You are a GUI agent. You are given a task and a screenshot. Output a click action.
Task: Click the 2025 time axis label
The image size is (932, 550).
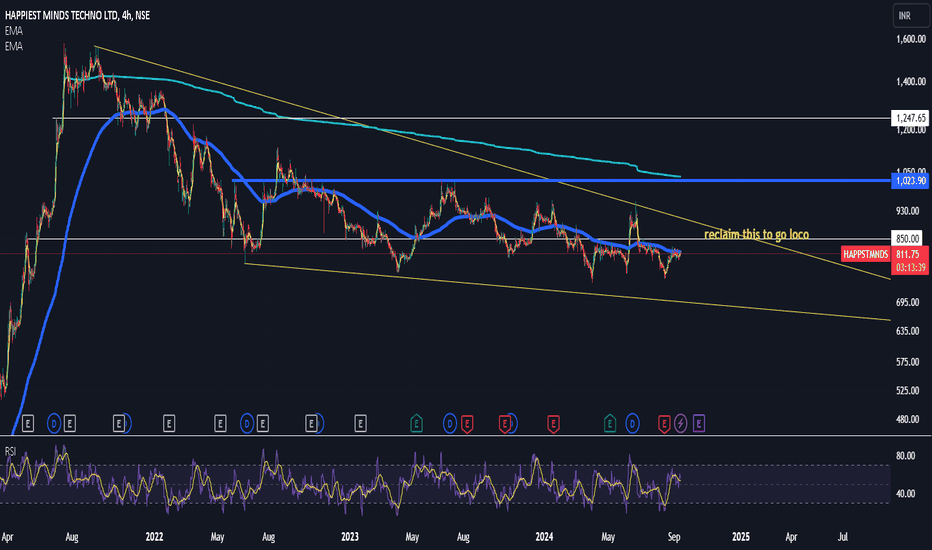[741, 536]
